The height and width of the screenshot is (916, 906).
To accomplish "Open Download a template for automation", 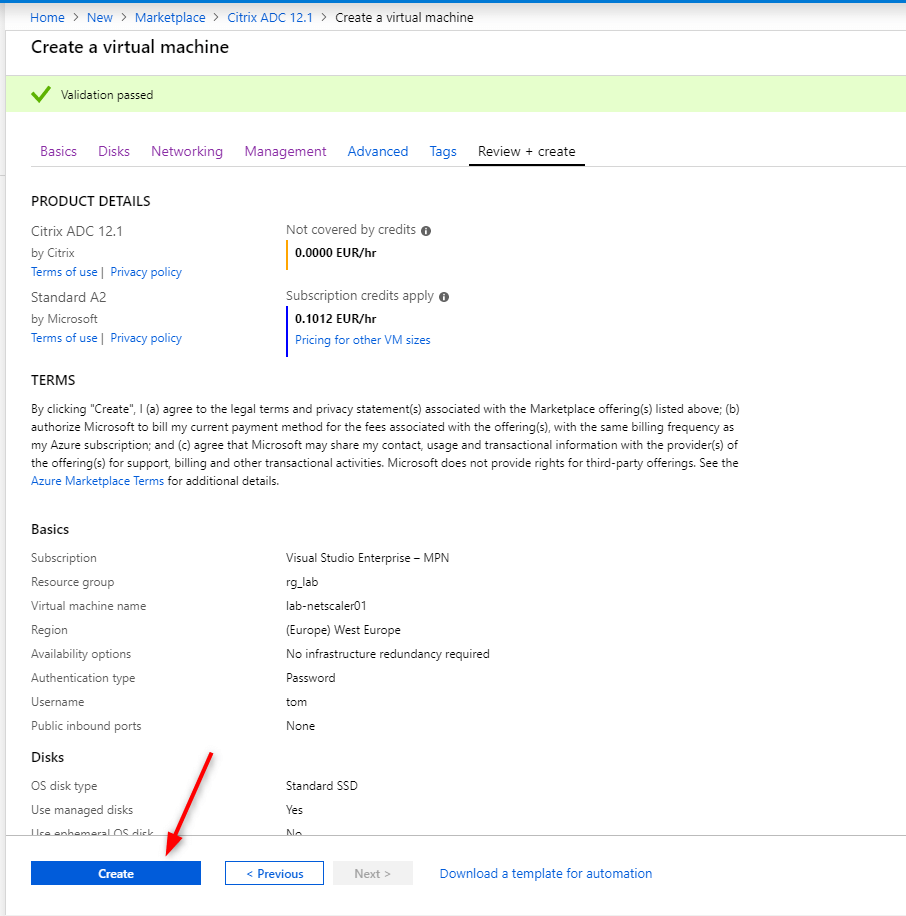I will [546, 873].
